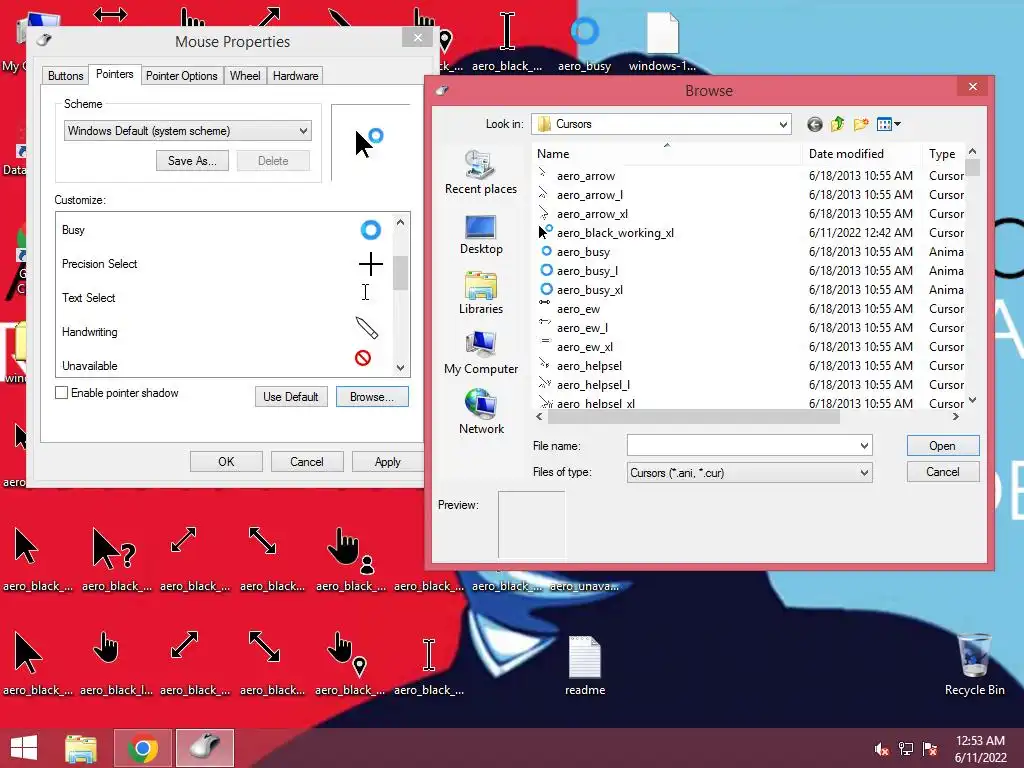Click Cancel in Mouse Properties
1024x768 pixels.
click(306, 462)
